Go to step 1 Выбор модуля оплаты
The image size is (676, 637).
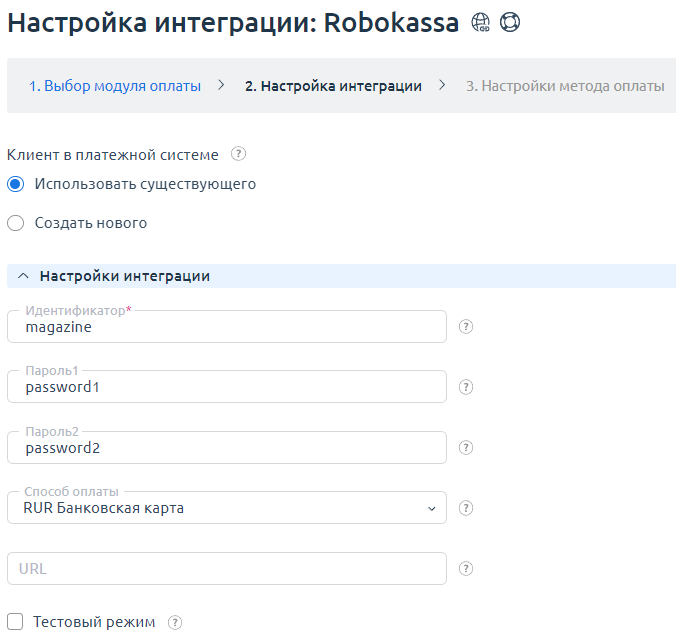click(x=114, y=86)
